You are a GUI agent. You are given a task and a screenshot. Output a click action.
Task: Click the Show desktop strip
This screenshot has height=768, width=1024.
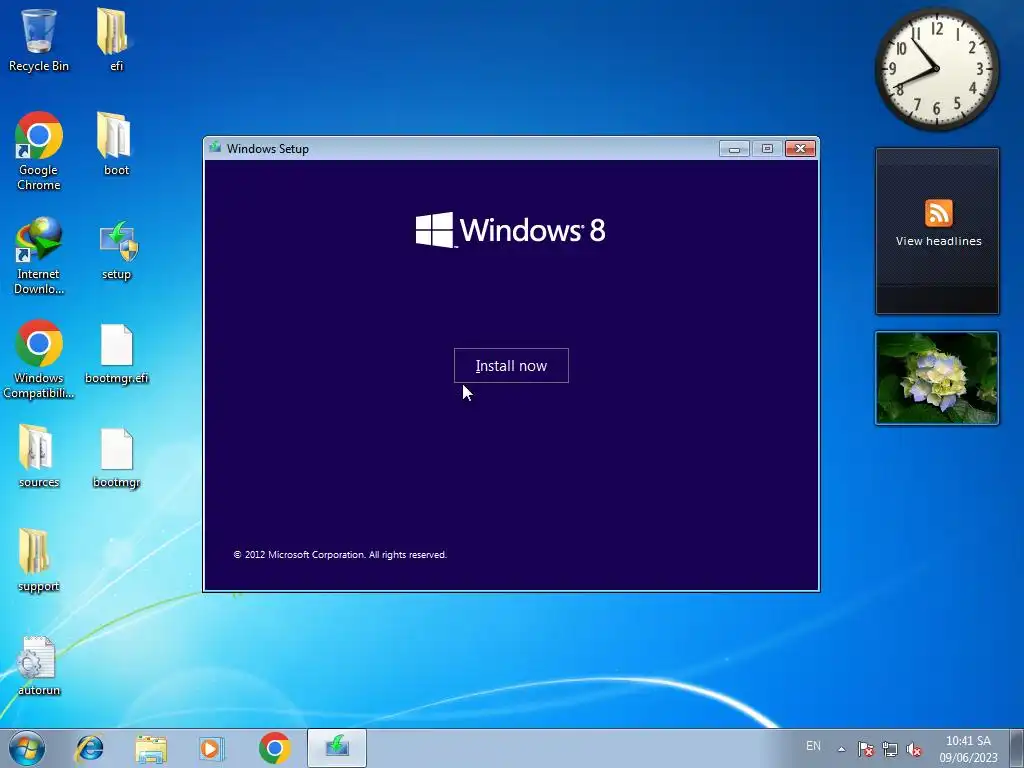[x=1017, y=748]
